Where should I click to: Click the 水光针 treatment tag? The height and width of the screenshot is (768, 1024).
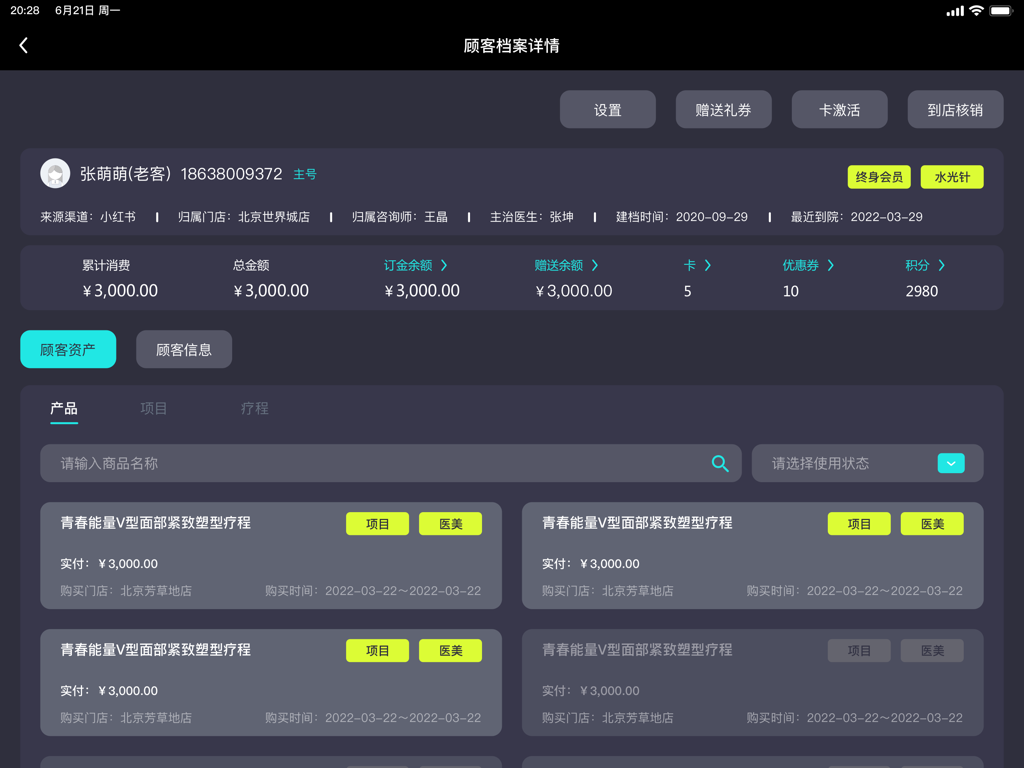click(x=952, y=176)
